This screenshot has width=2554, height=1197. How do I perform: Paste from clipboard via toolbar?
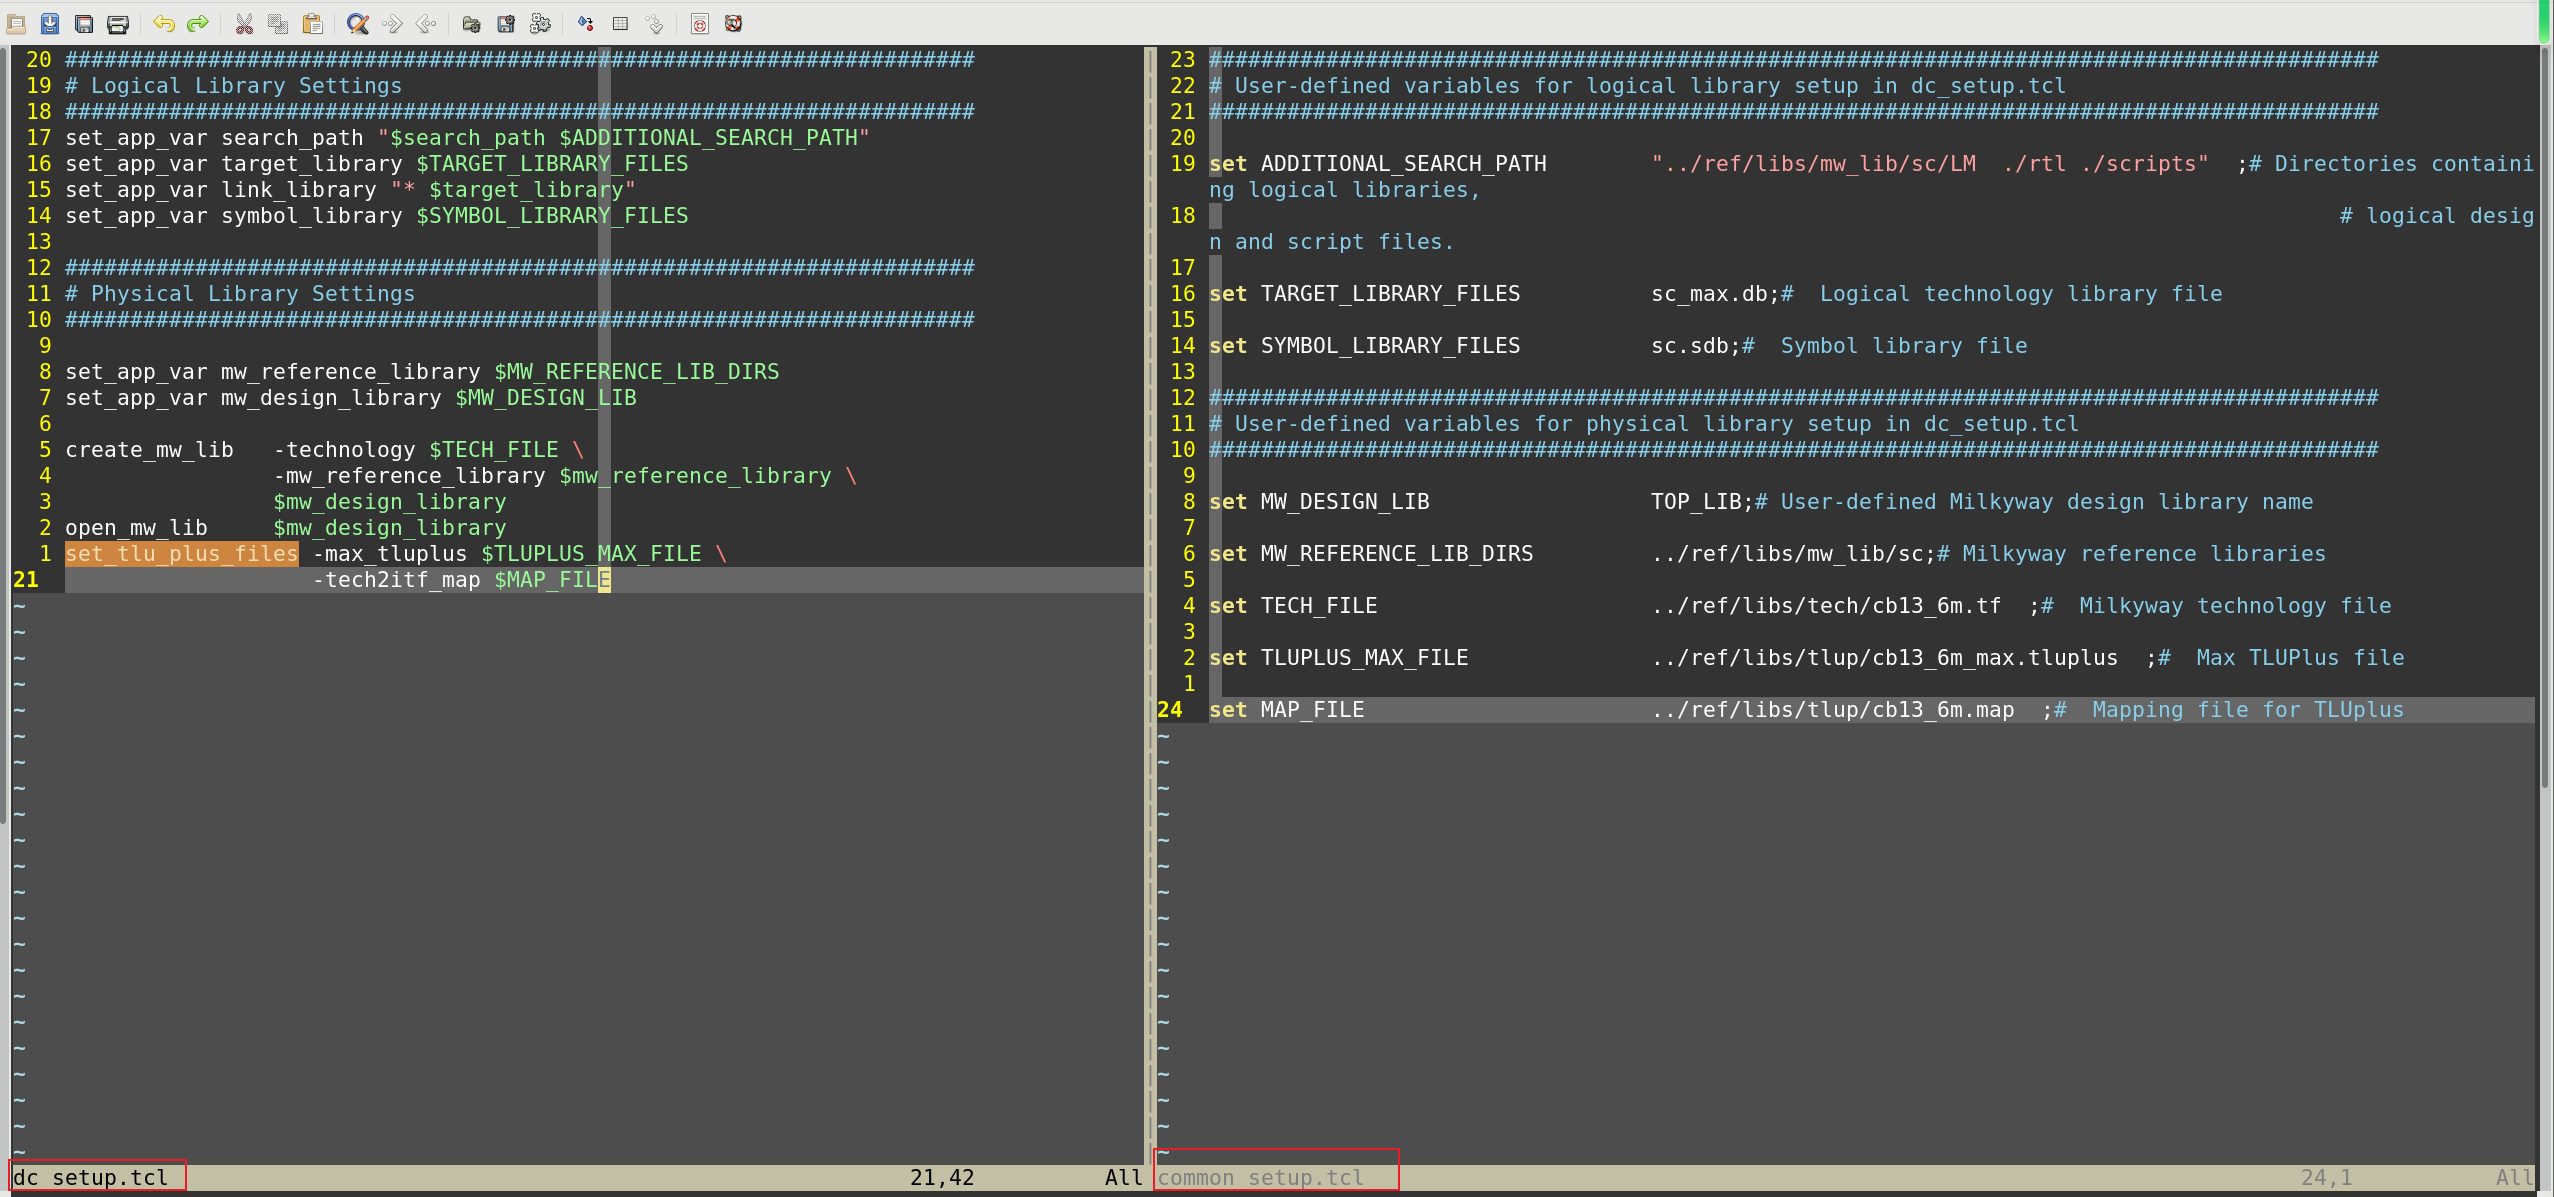pos(312,23)
